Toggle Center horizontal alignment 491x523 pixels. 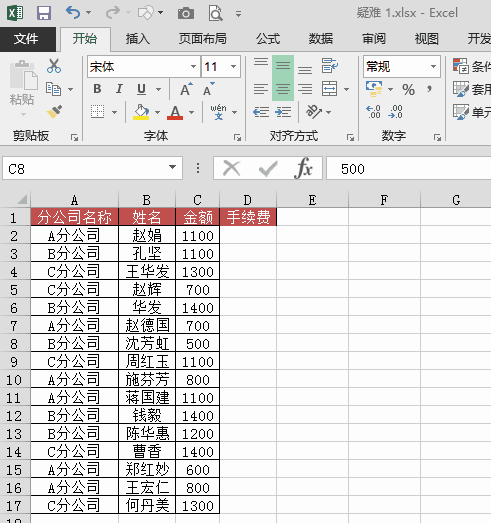(x=283, y=89)
